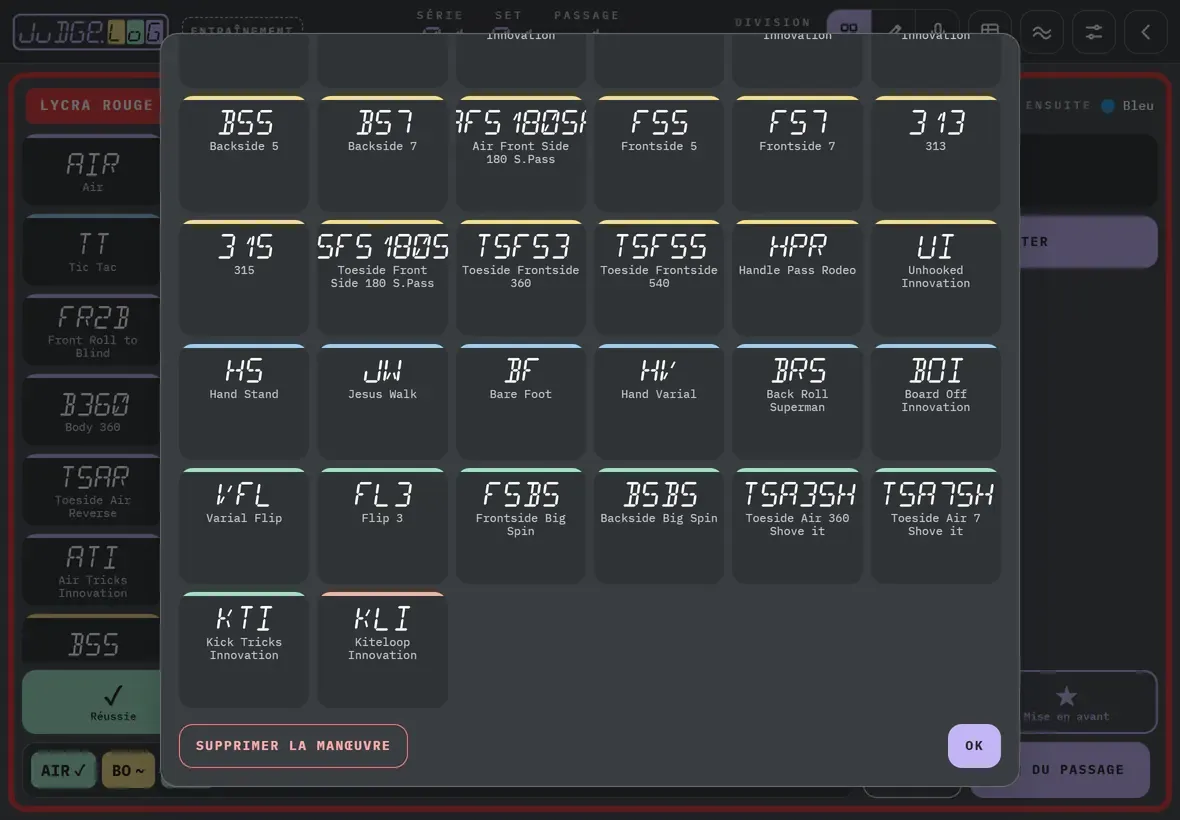
Task: Pick the Unhooked Innovation card
Action: (935, 278)
